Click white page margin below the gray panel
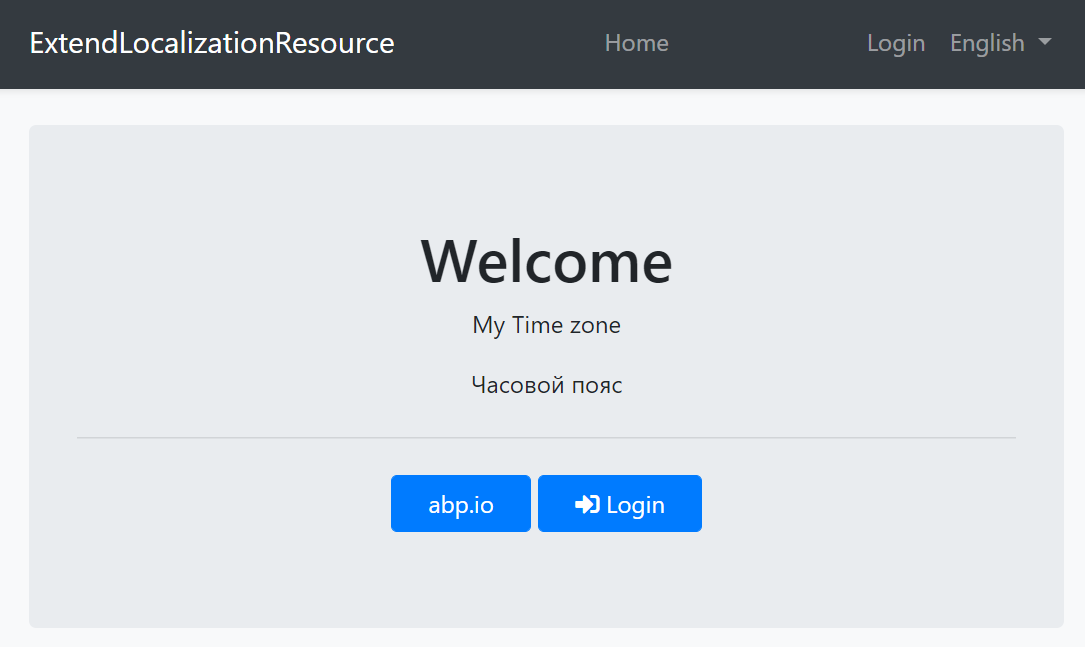Screen dimensions: 1085x647 point(546,638)
